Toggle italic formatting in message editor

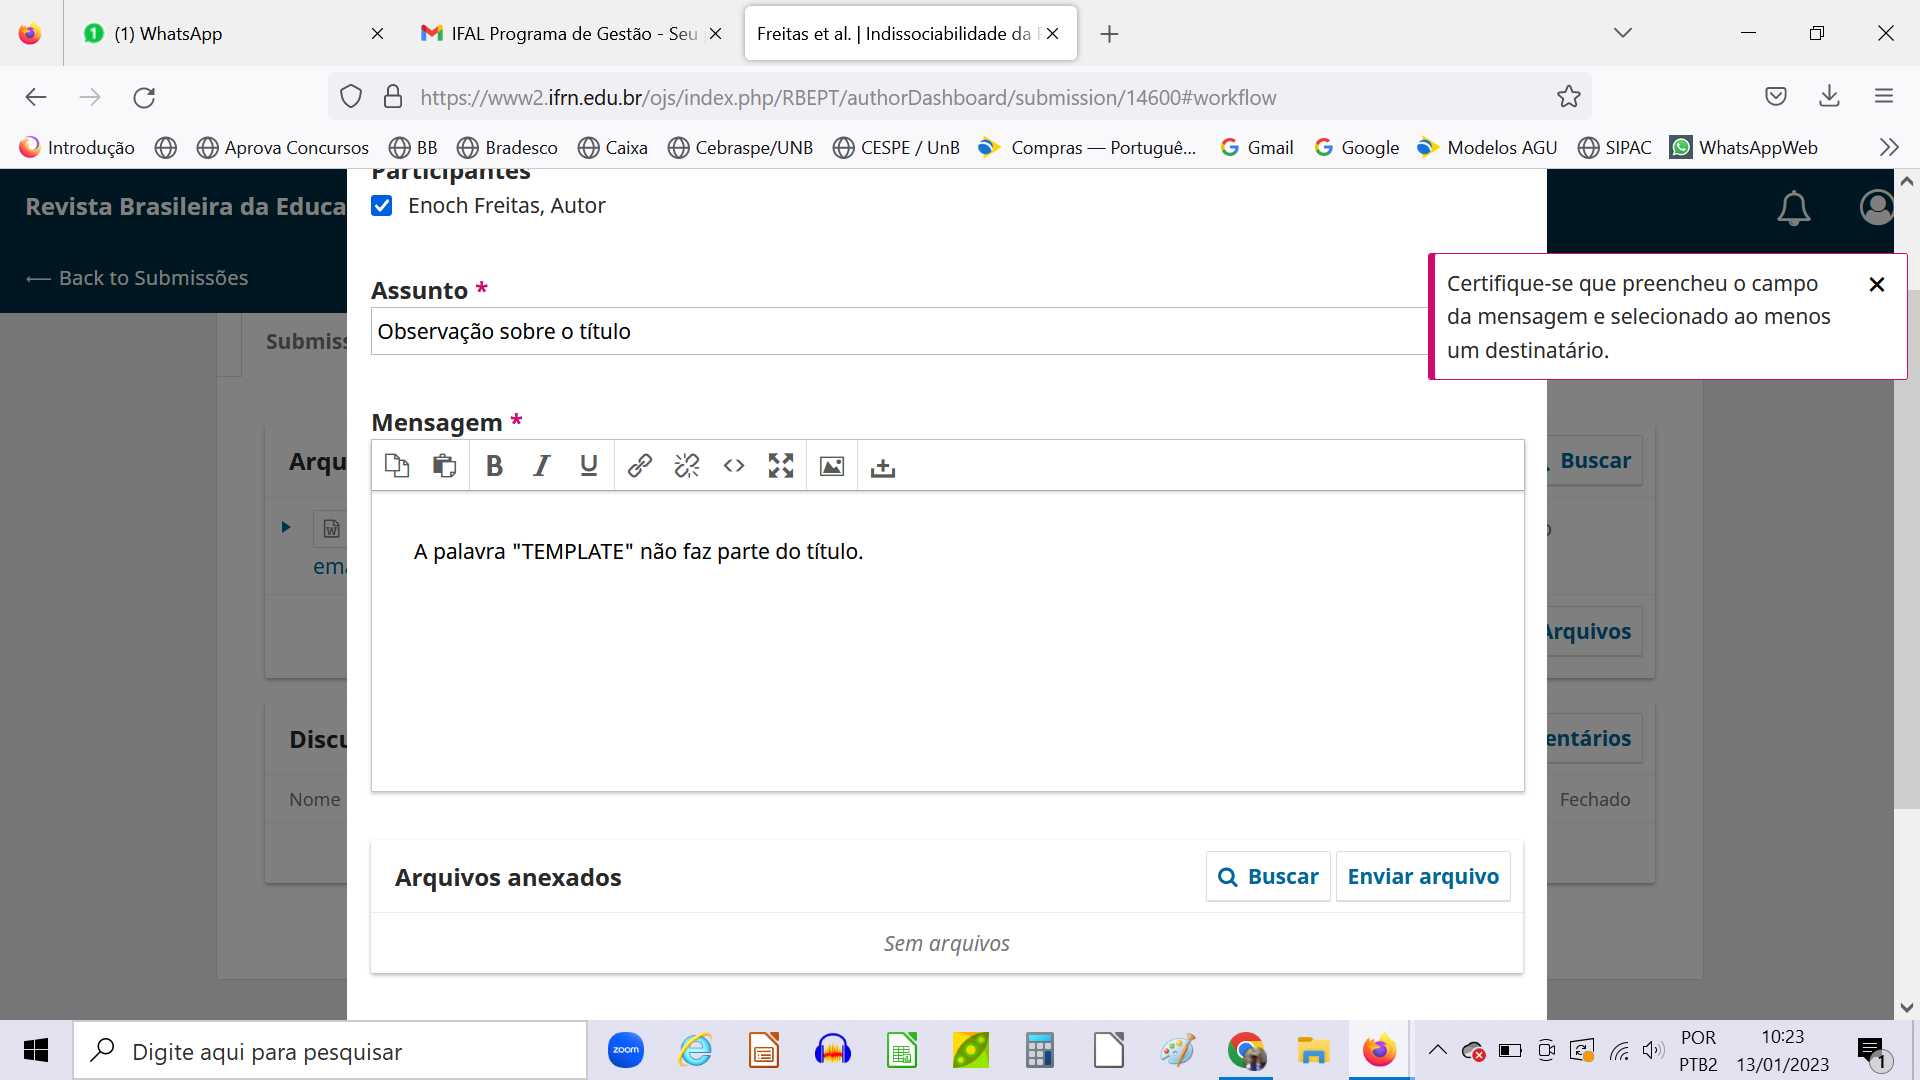541,466
